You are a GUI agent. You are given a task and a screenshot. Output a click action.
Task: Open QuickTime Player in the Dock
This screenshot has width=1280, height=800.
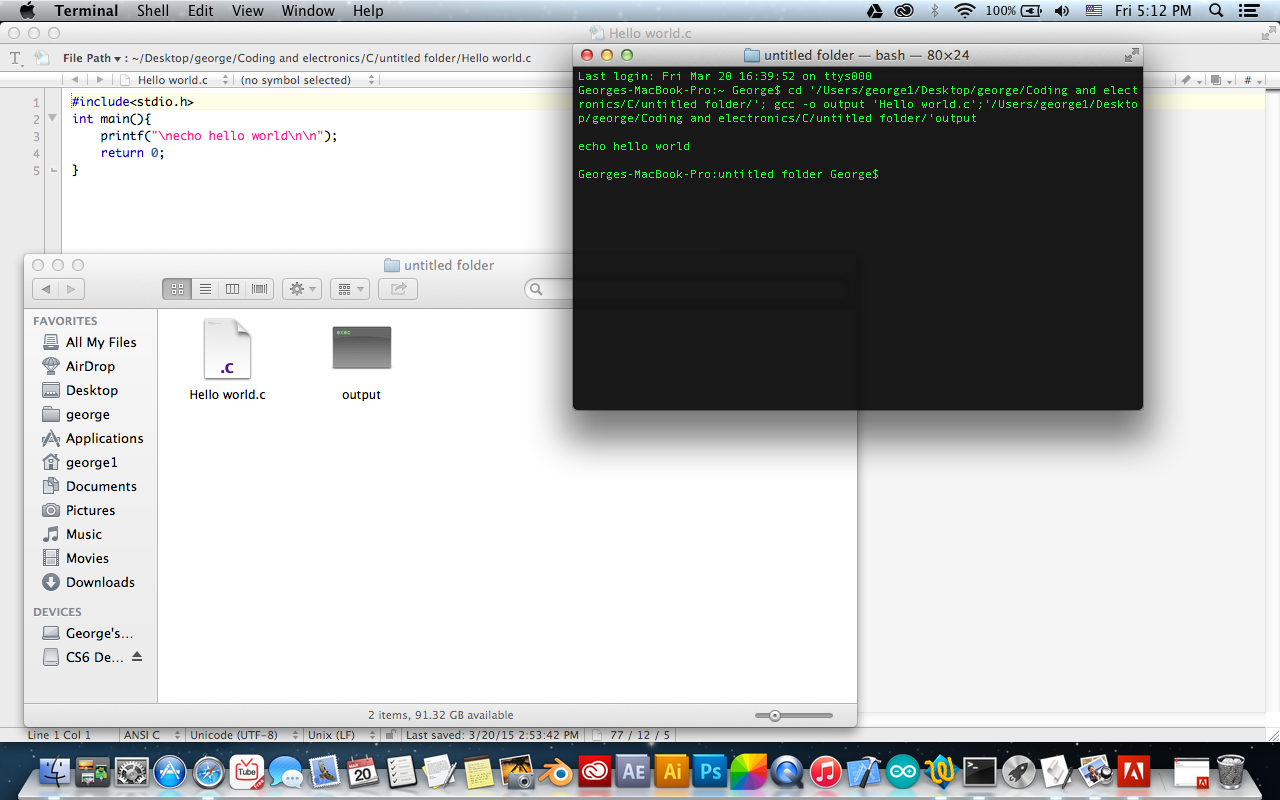(x=787, y=771)
